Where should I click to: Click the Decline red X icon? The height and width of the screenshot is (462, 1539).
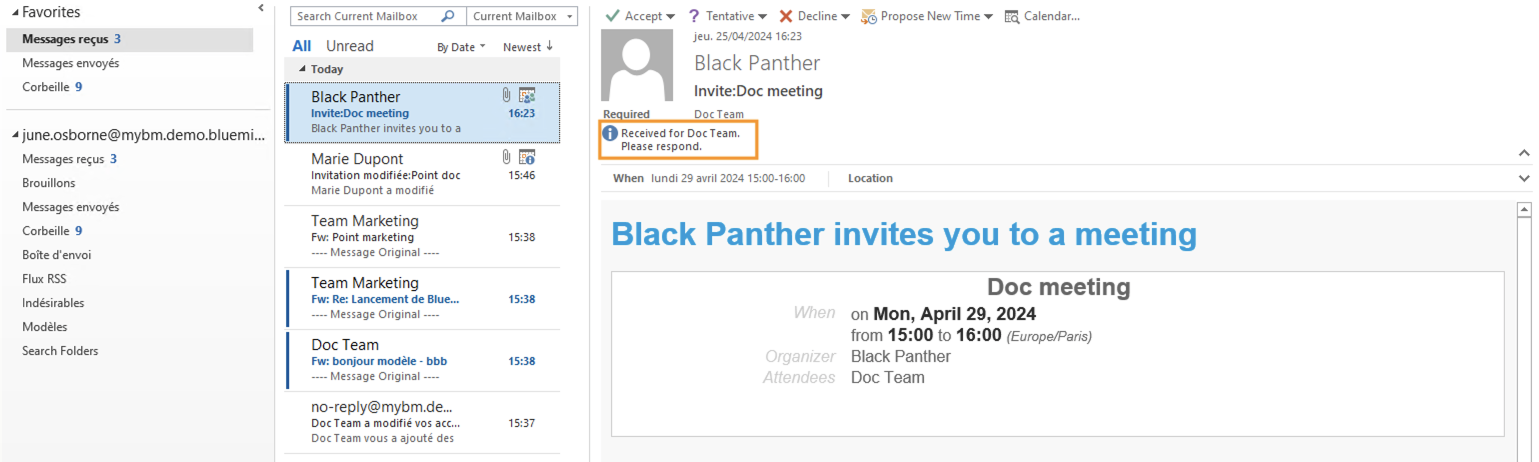[786, 16]
